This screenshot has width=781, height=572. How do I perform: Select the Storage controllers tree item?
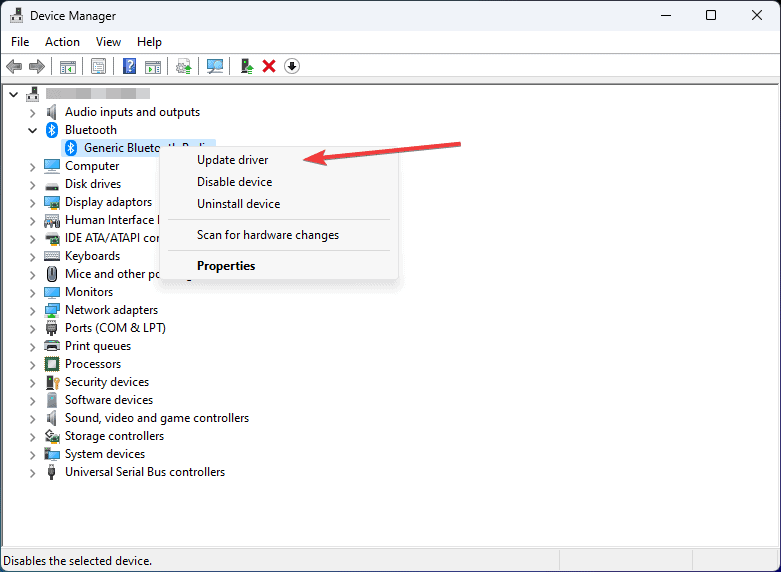pos(115,436)
